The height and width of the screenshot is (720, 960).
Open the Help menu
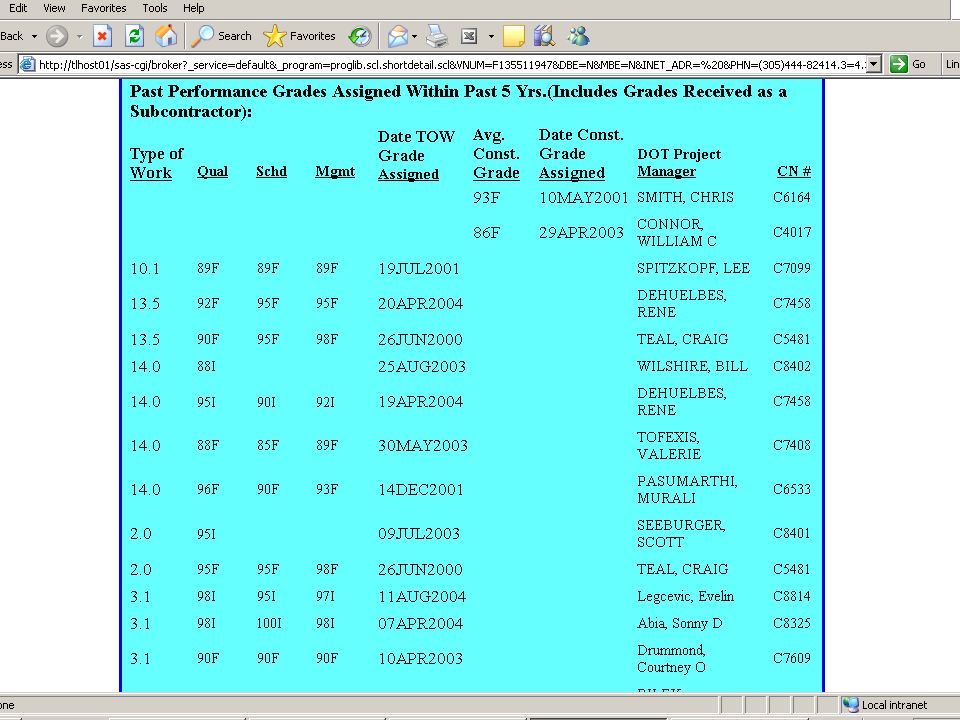pos(193,8)
